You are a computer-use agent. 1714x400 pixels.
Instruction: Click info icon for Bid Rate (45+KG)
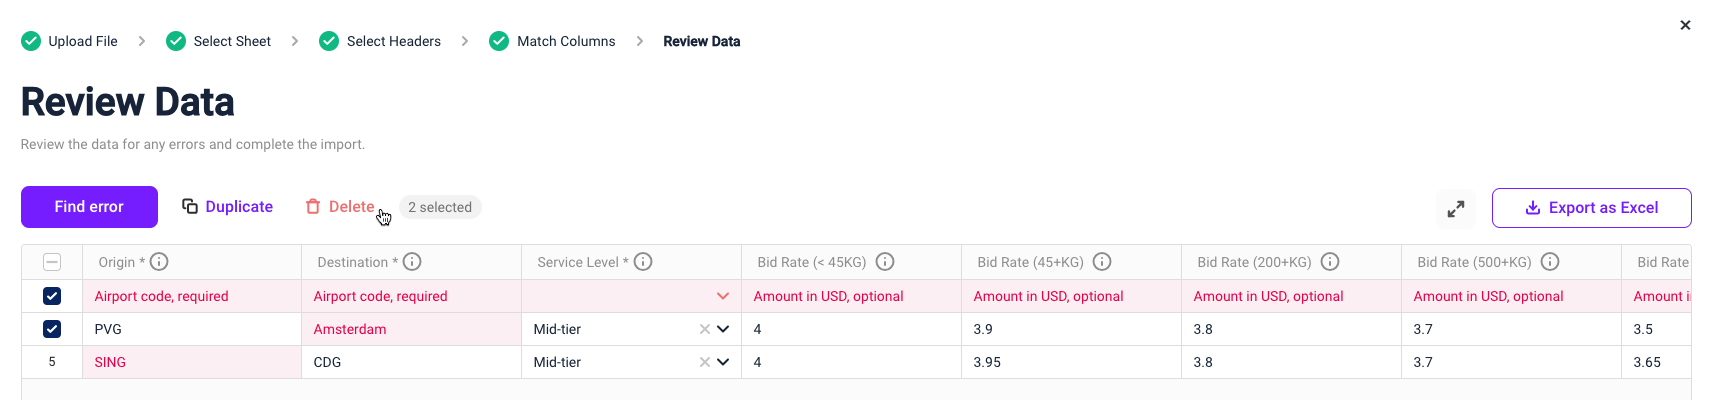1102,262
